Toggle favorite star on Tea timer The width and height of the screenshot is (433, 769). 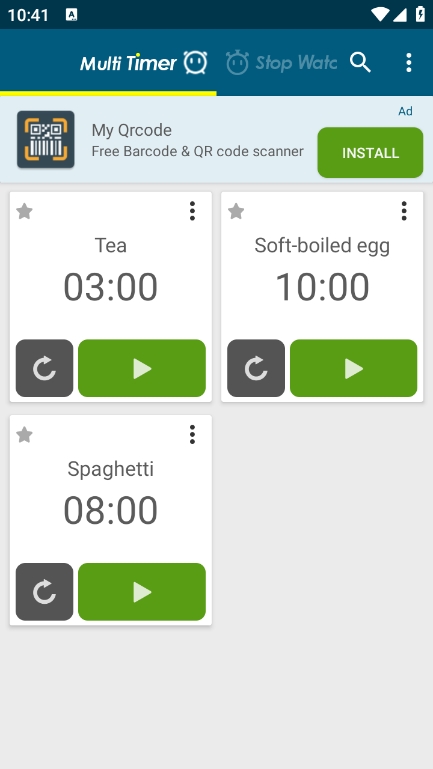[25, 211]
